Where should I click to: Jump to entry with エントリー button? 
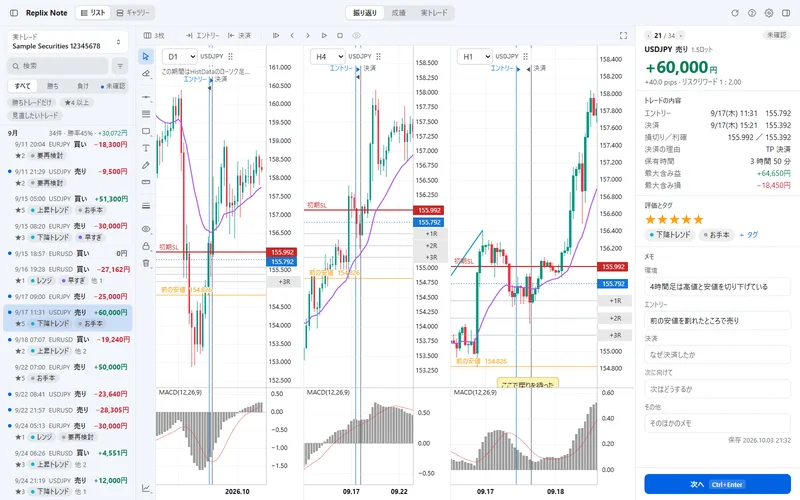202,36
